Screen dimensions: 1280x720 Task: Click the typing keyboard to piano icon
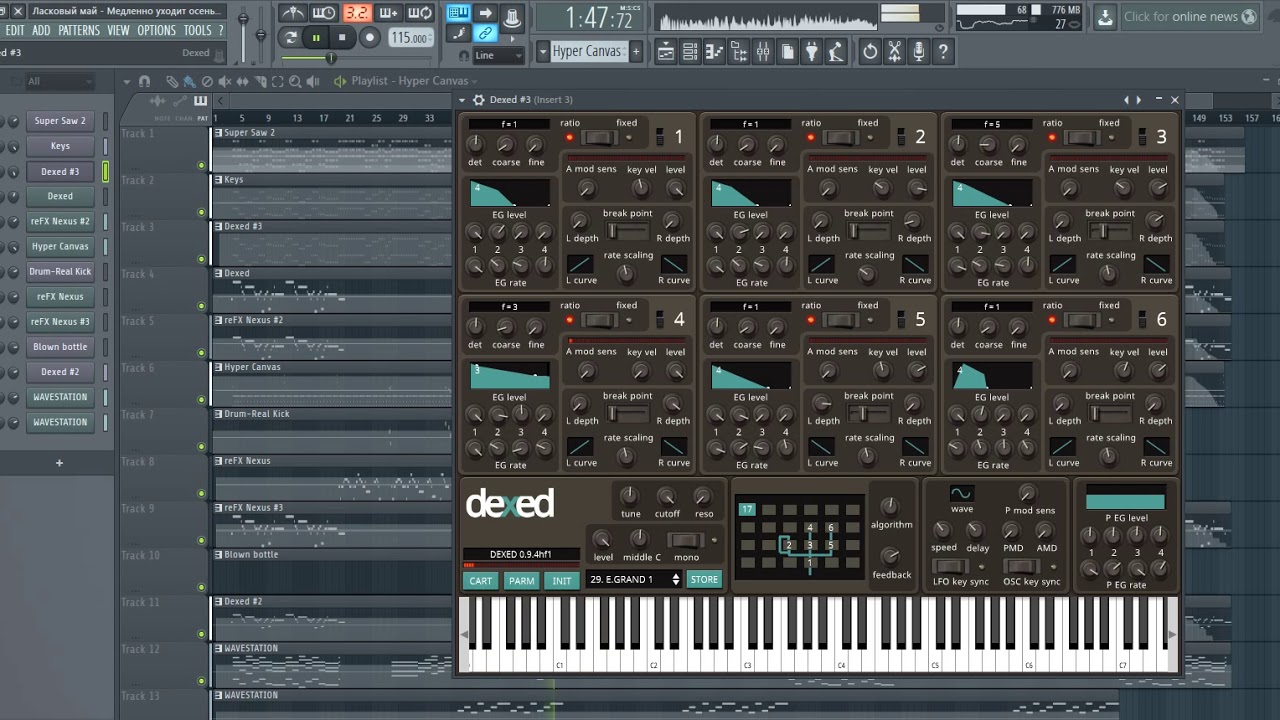(459, 13)
